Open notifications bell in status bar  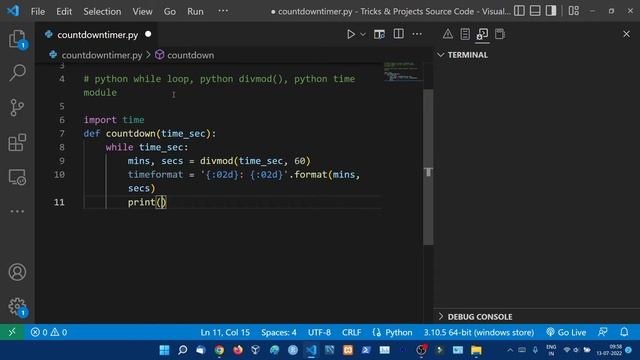624,332
